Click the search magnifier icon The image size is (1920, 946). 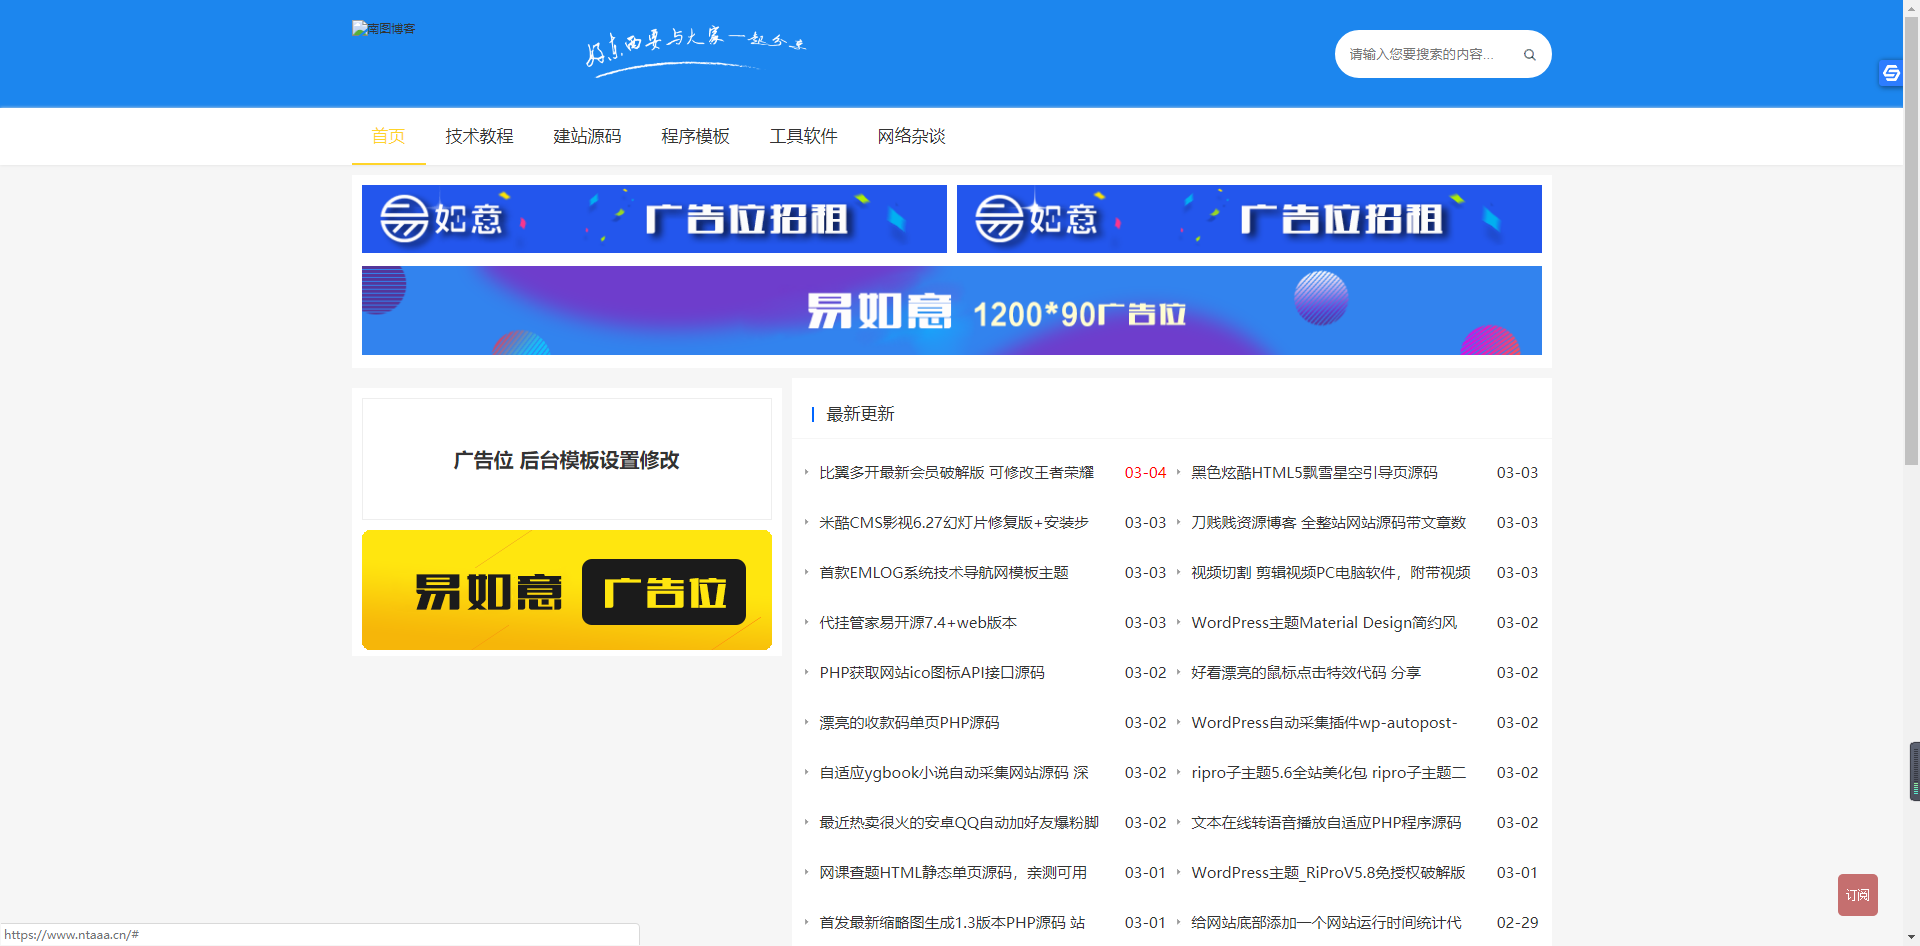[x=1529, y=54]
